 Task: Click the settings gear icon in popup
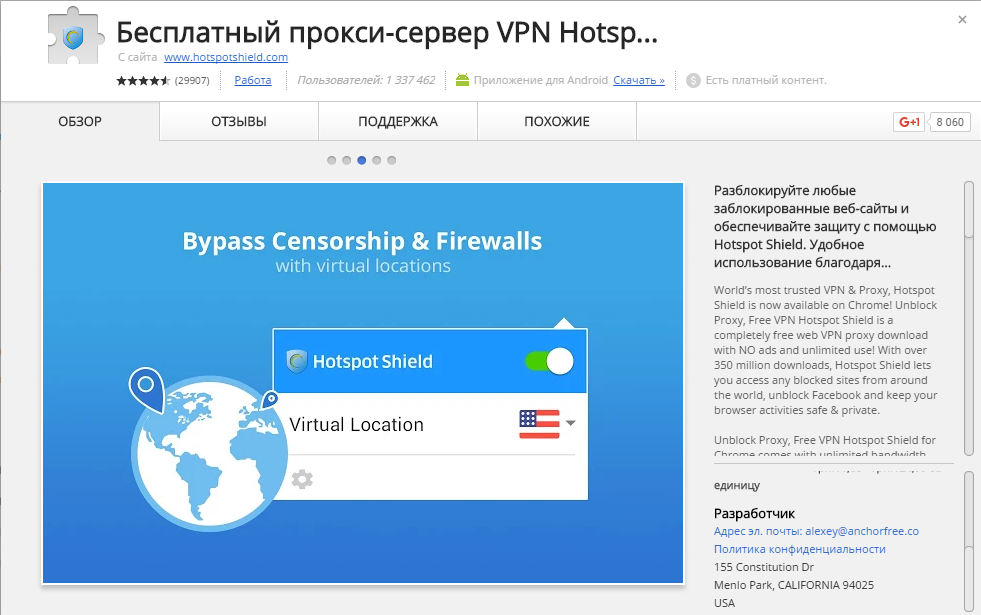tap(302, 479)
